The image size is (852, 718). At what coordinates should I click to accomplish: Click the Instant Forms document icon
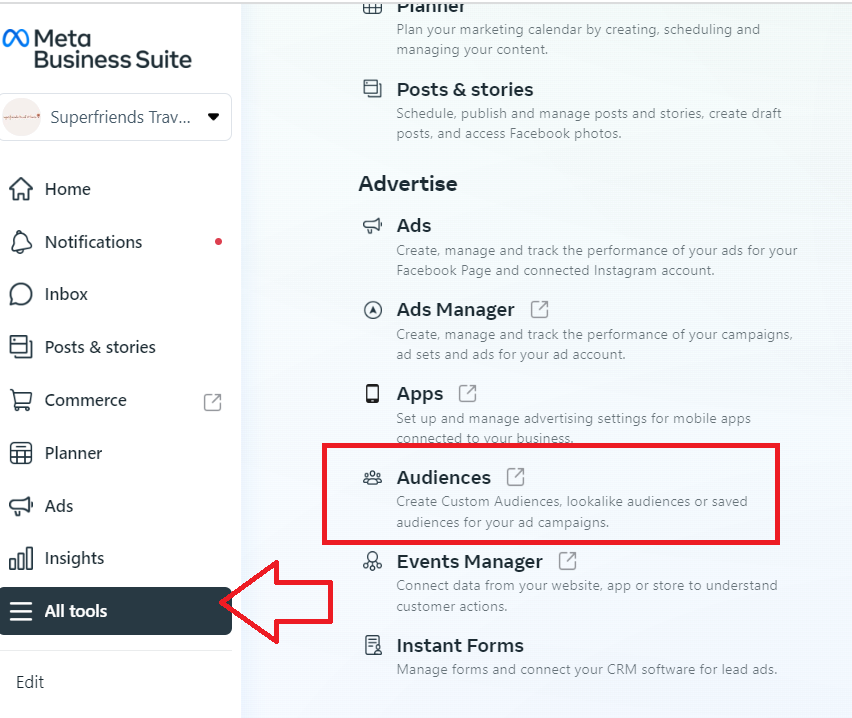pyautogui.click(x=373, y=645)
